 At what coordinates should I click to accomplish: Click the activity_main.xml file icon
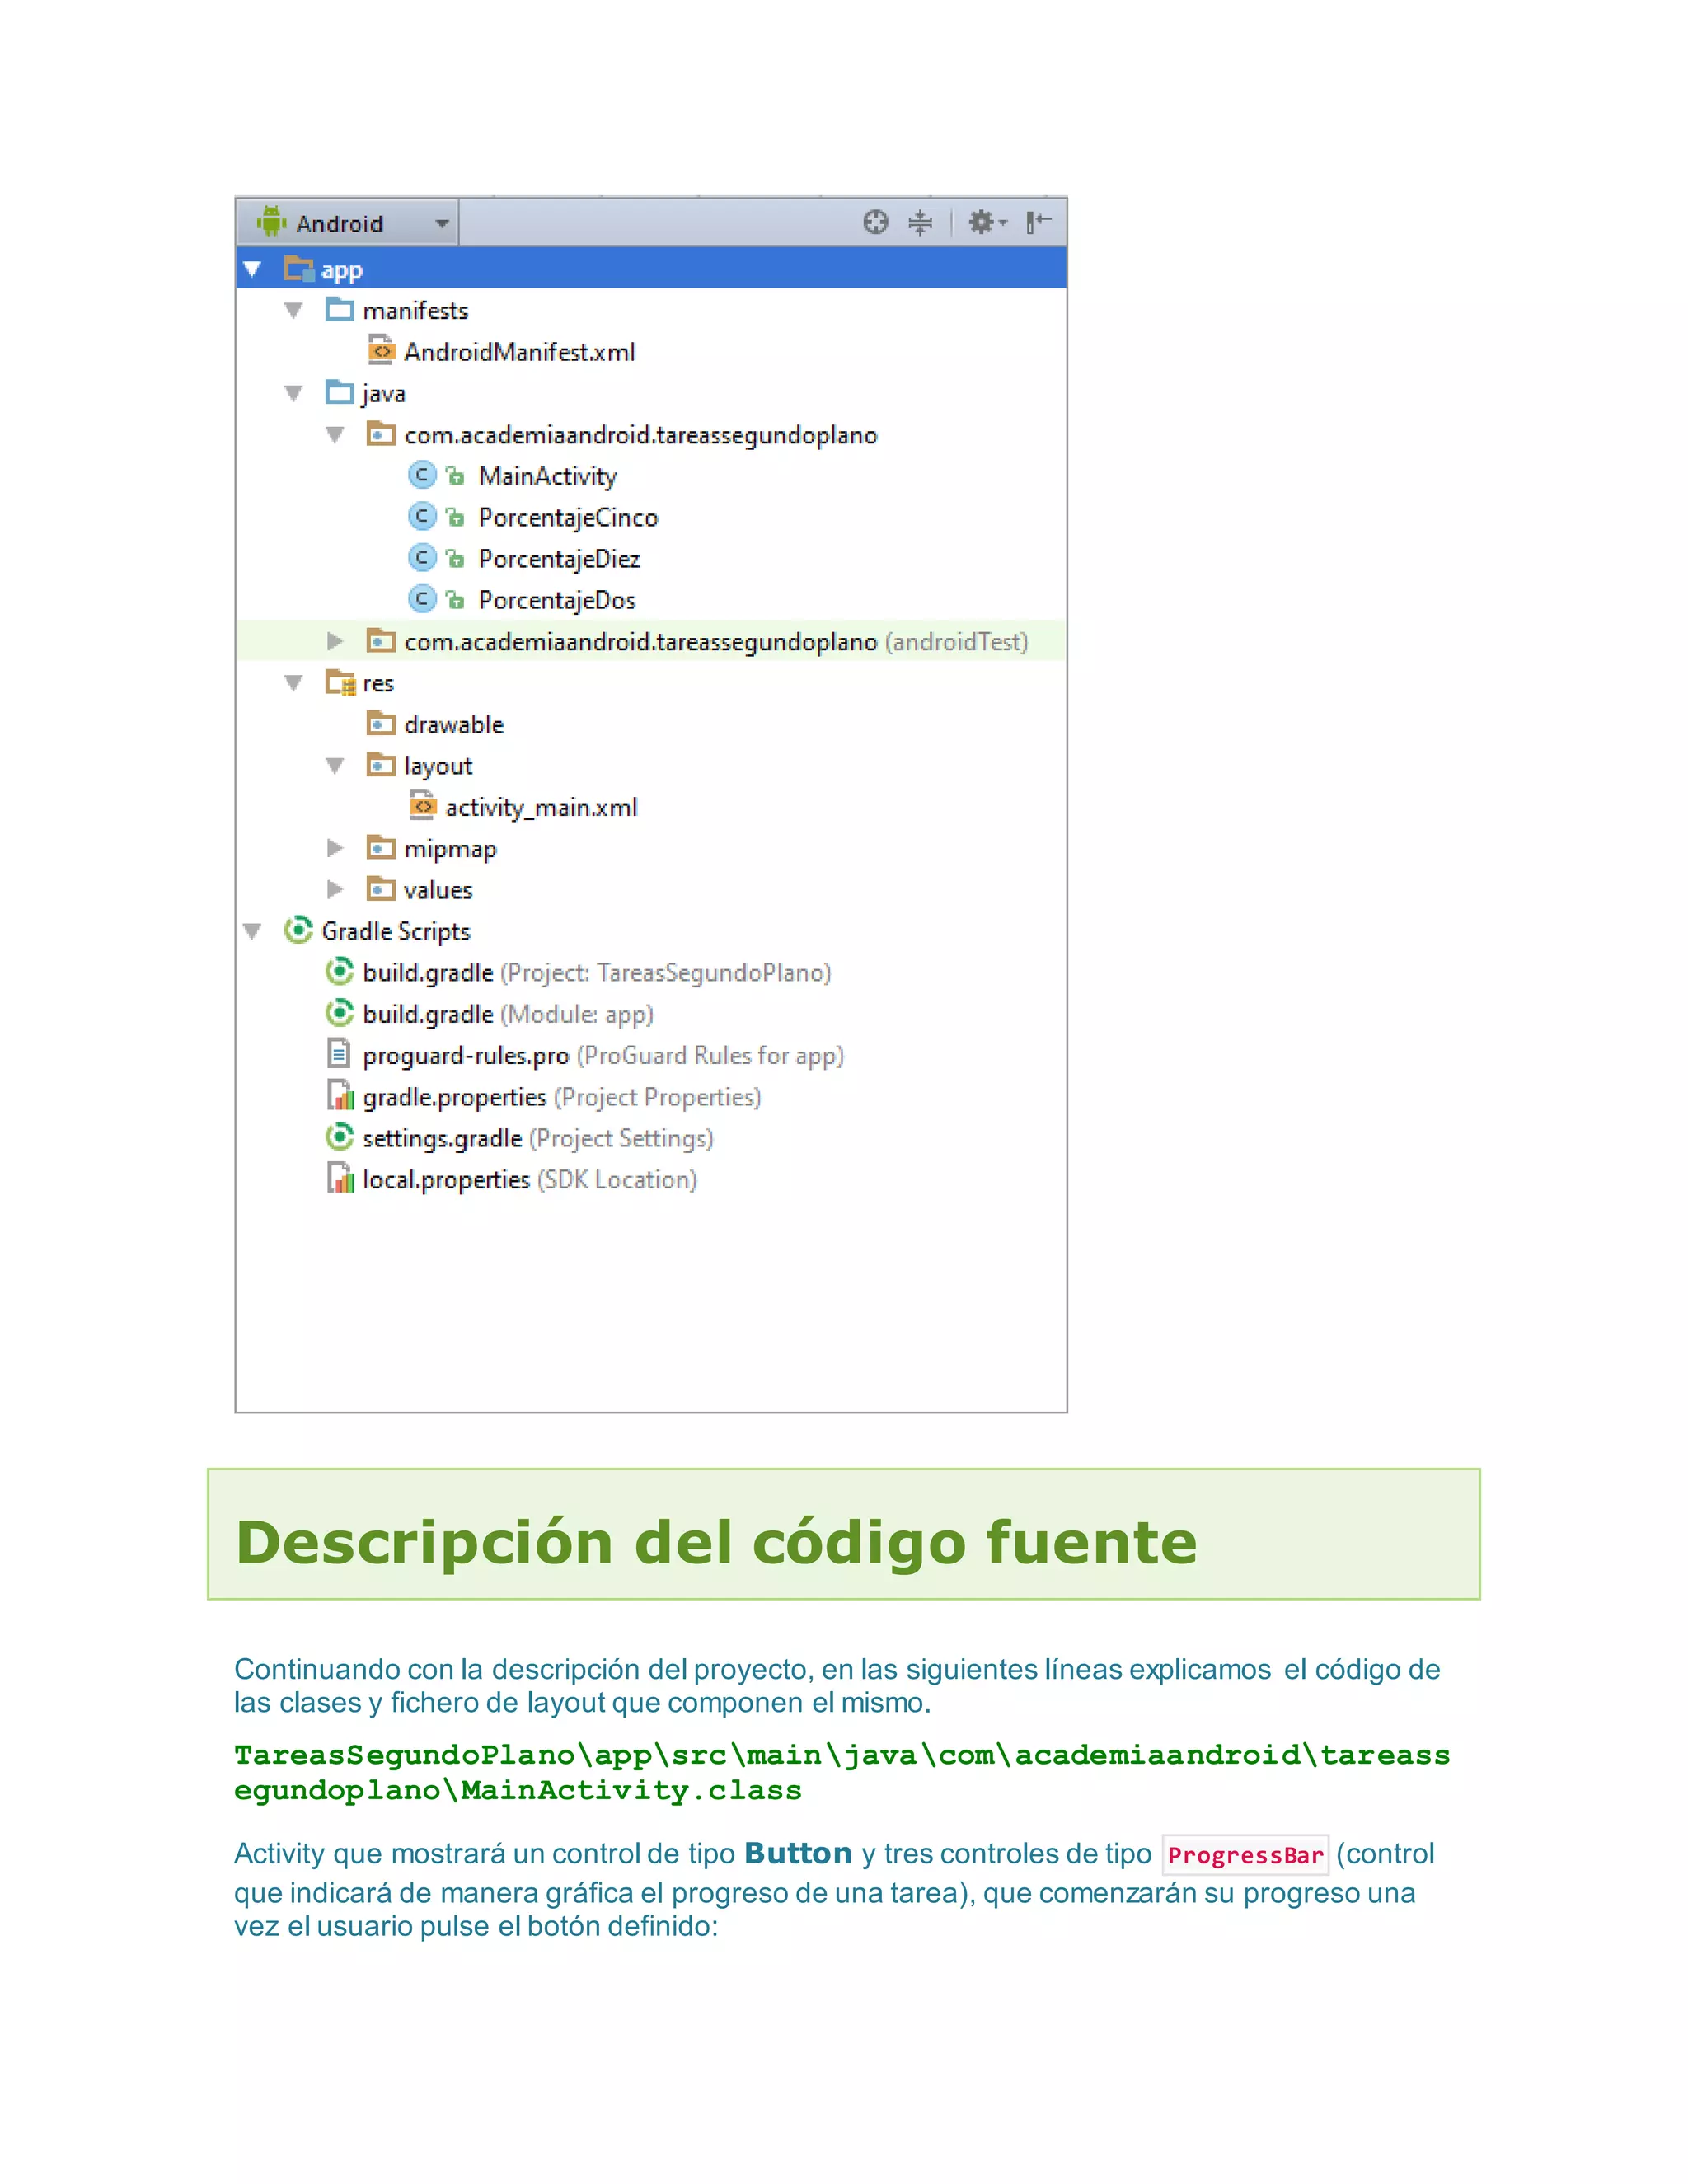coord(423,805)
